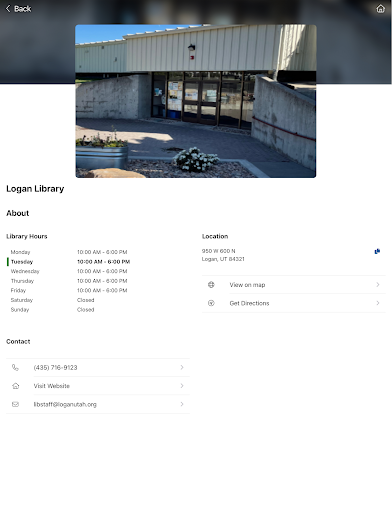Select Get Directions
The height and width of the screenshot is (512, 392).
(x=293, y=303)
